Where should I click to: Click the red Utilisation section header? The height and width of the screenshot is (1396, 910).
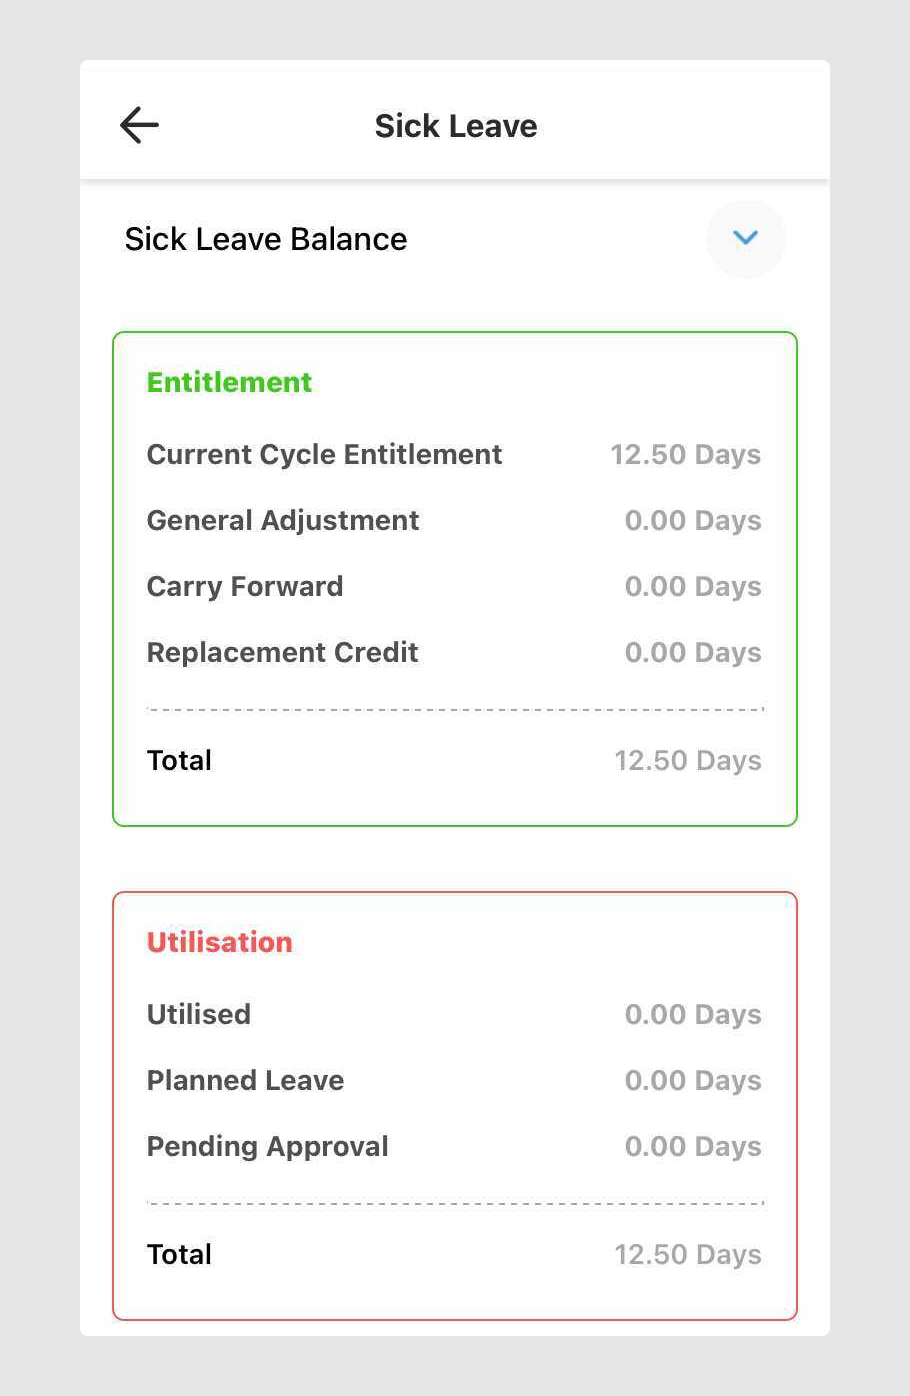point(219,942)
